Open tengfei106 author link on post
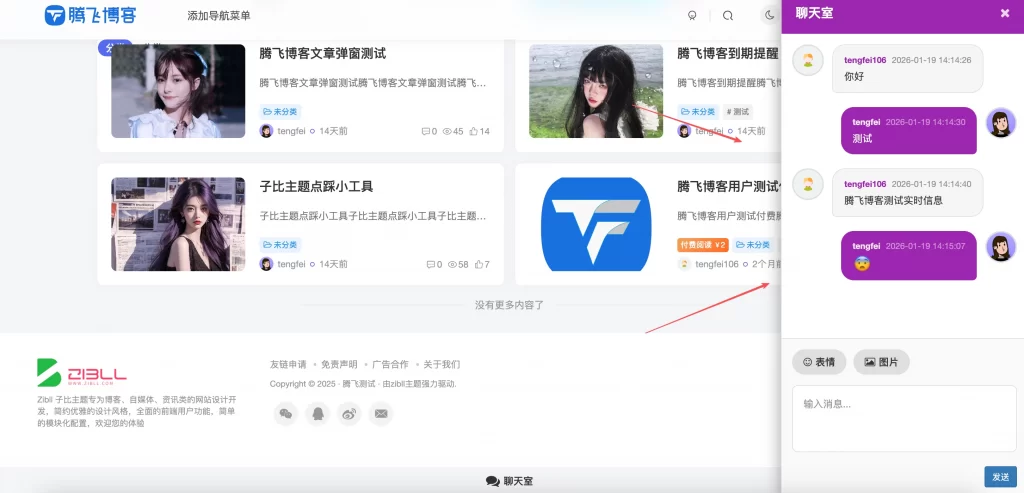Viewport: 1024px width, 493px height. [x=717, y=264]
